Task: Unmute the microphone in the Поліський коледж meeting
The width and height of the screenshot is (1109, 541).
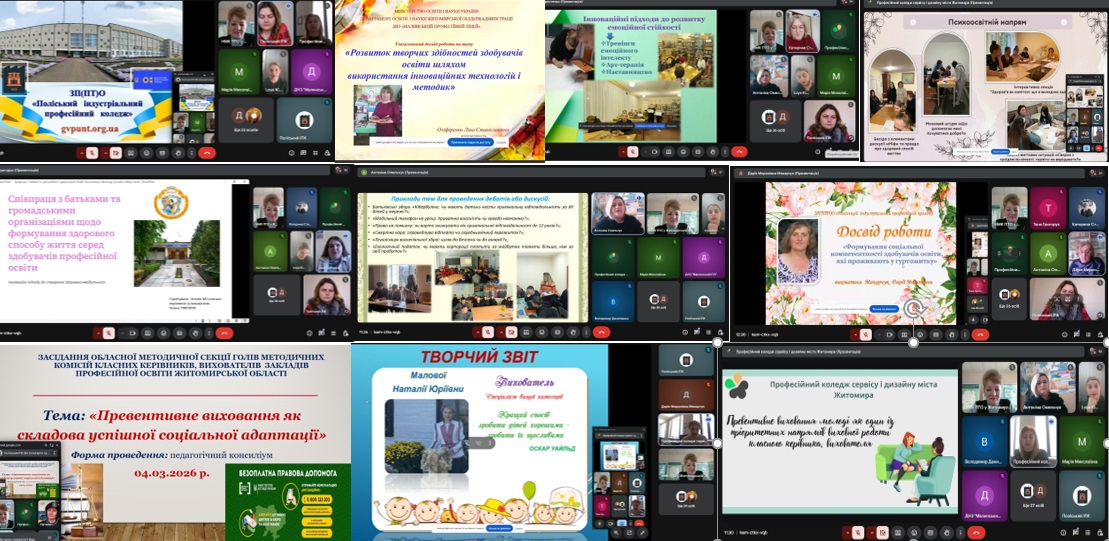Action: (x=91, y=153)
